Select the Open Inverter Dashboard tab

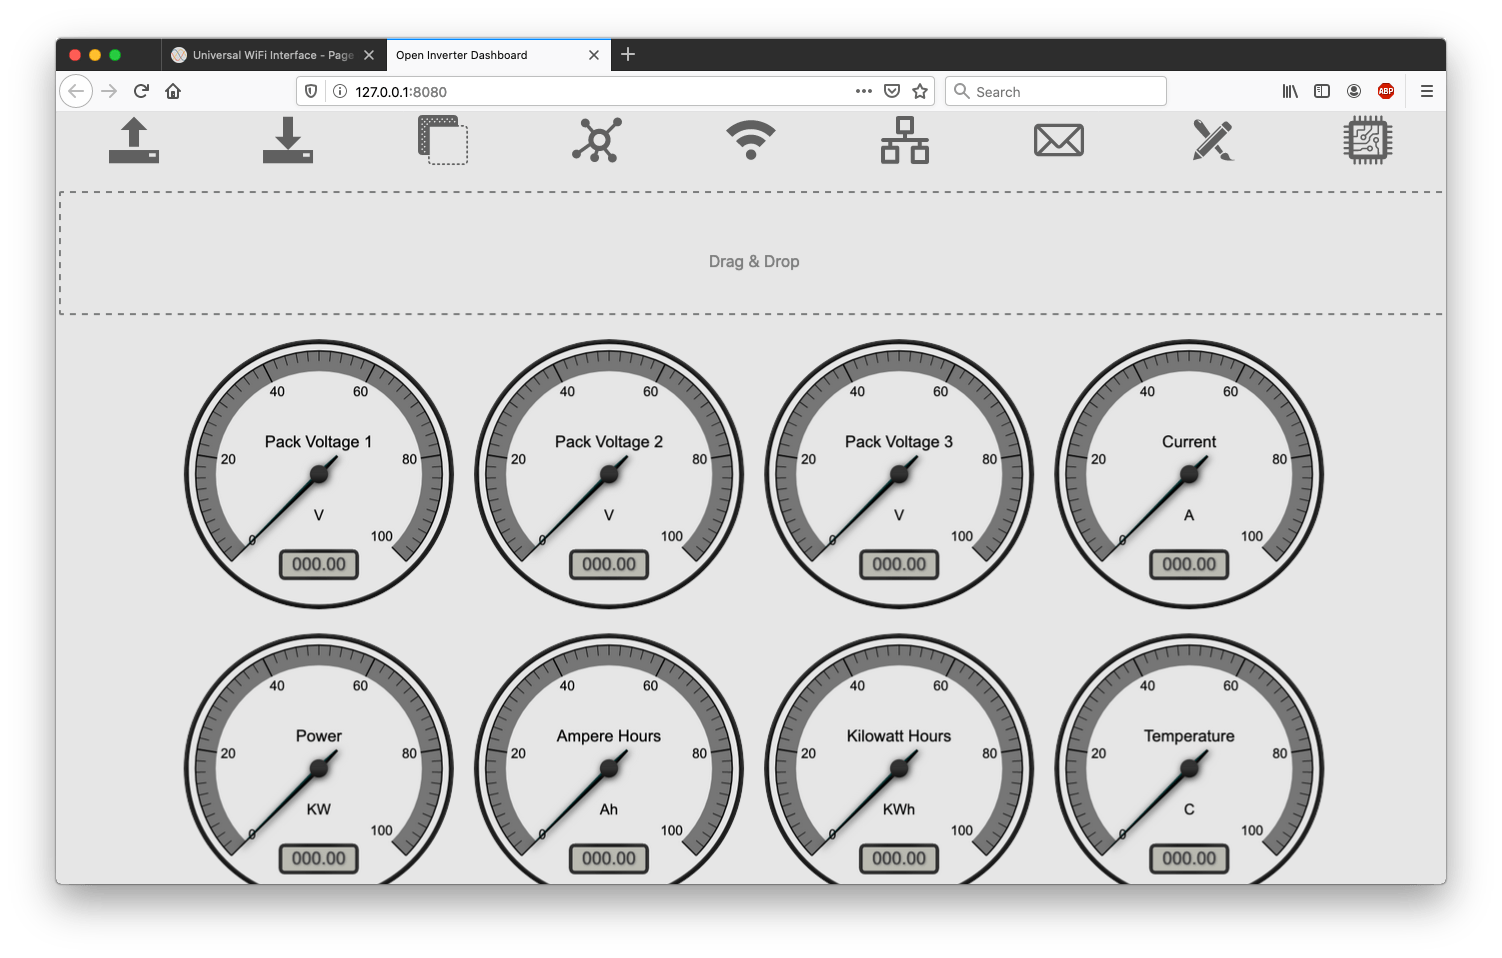pos(488,55)
